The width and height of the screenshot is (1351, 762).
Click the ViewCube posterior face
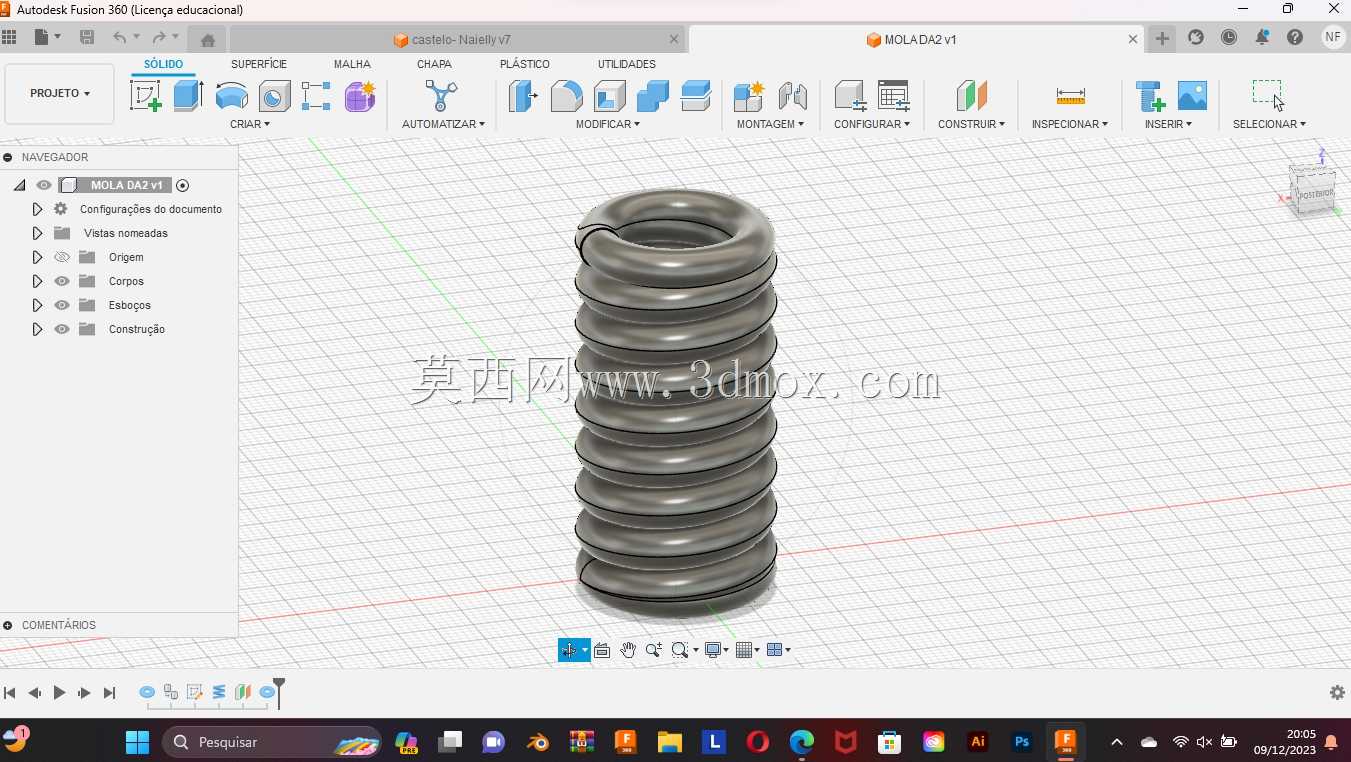coord(1316,192)
